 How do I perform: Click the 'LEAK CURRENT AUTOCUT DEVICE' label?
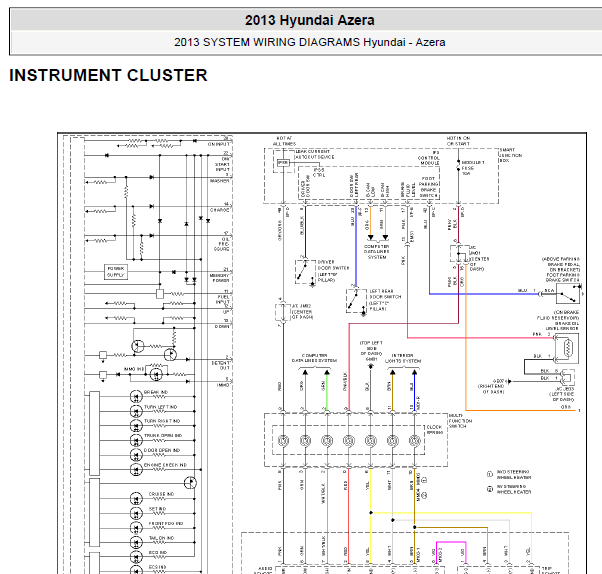(x=314, y=154)
